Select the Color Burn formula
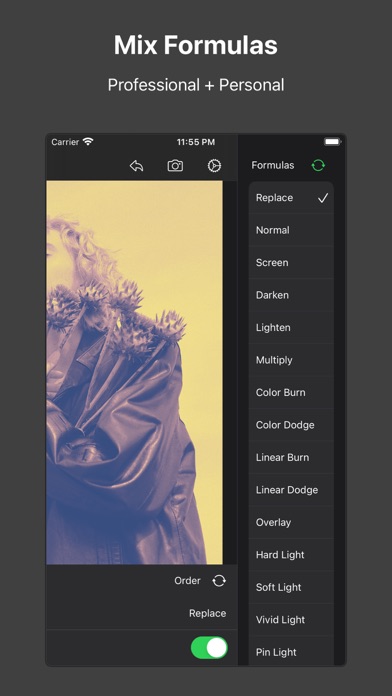 tap(291, 392)
